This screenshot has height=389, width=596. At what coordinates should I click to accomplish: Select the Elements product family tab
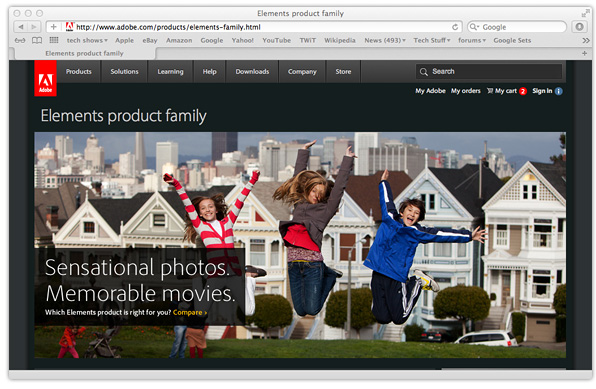84,54
